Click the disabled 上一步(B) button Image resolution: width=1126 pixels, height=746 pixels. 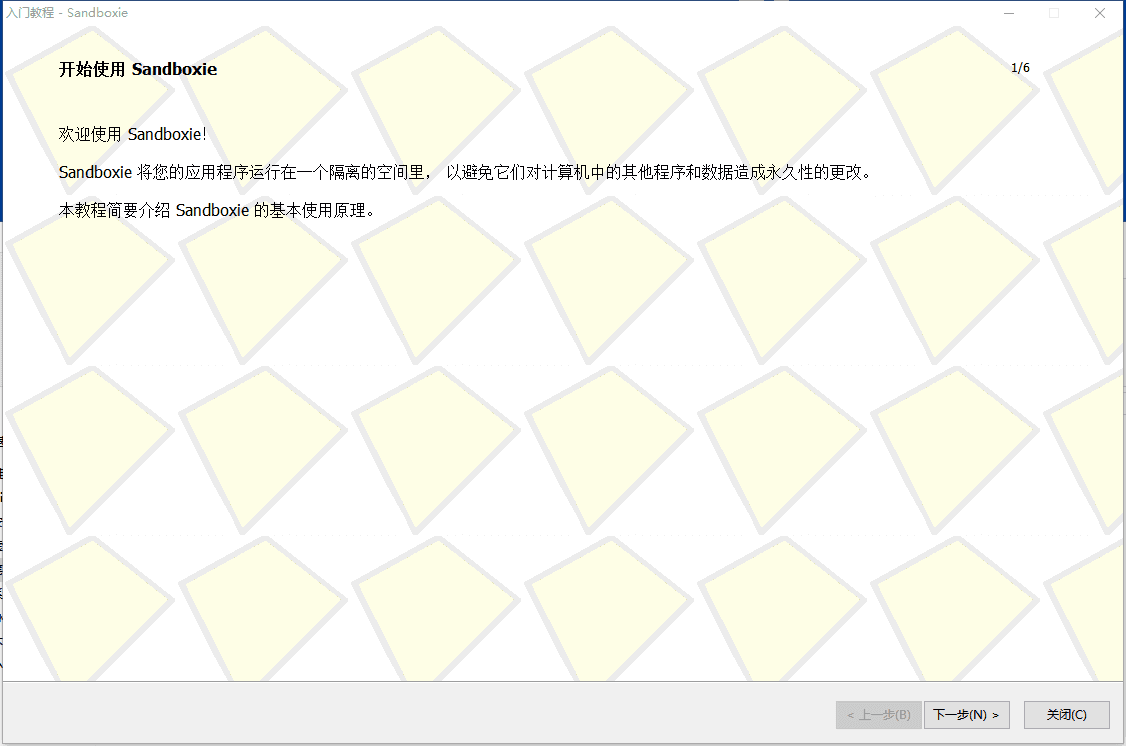pos(878,714)
